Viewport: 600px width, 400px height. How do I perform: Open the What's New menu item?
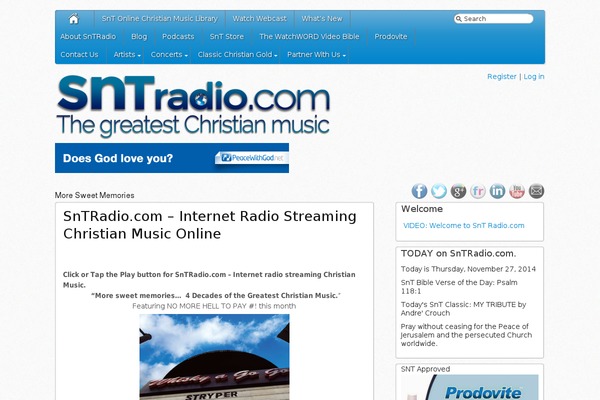(x=322, y=19)
